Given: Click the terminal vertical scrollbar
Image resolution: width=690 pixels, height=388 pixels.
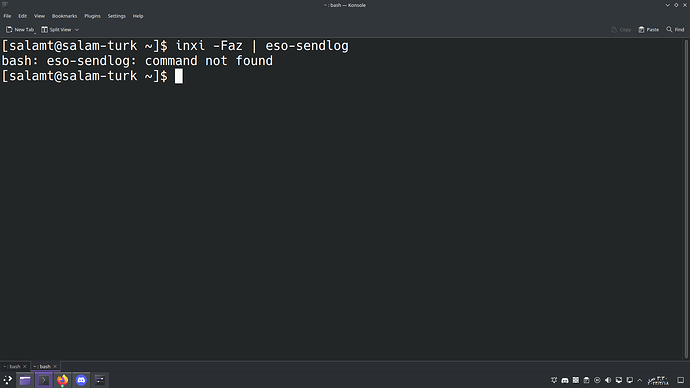Looking at the screenshot, I should [x=686, y=199].
